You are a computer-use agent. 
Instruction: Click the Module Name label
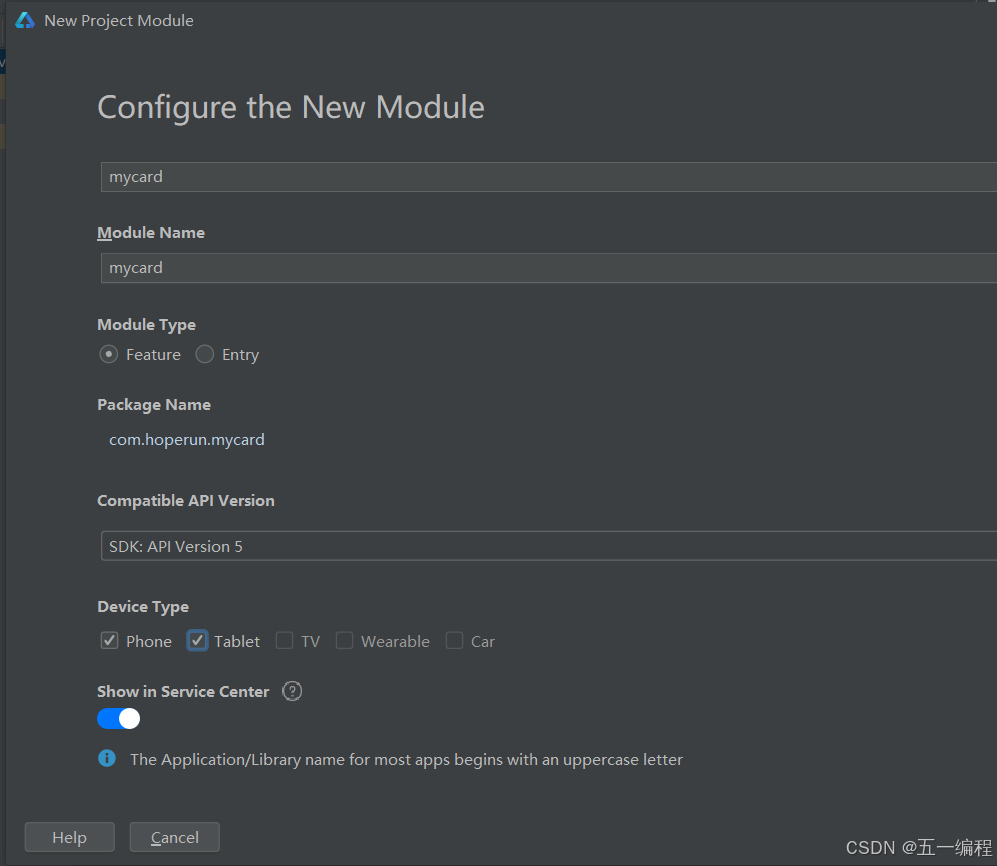point(151,233)
